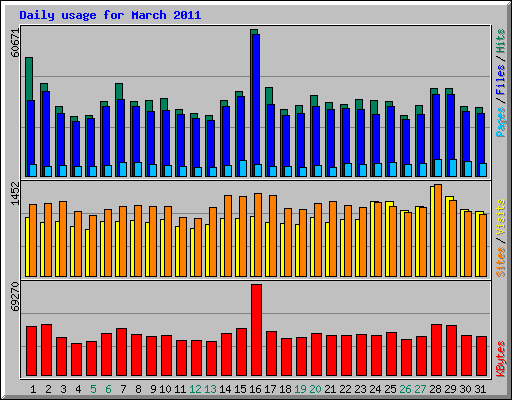The width and height of the screenshot is (512, 400).
Task: Click weekend day label 5 on the x-axis
Action: pyautogui.click(x=93, y=389)
